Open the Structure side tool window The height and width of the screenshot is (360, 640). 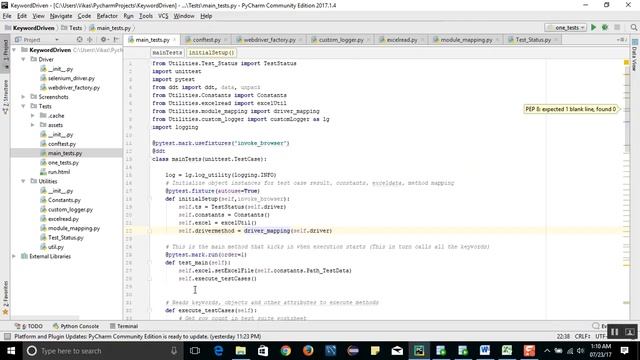[5, 96]
